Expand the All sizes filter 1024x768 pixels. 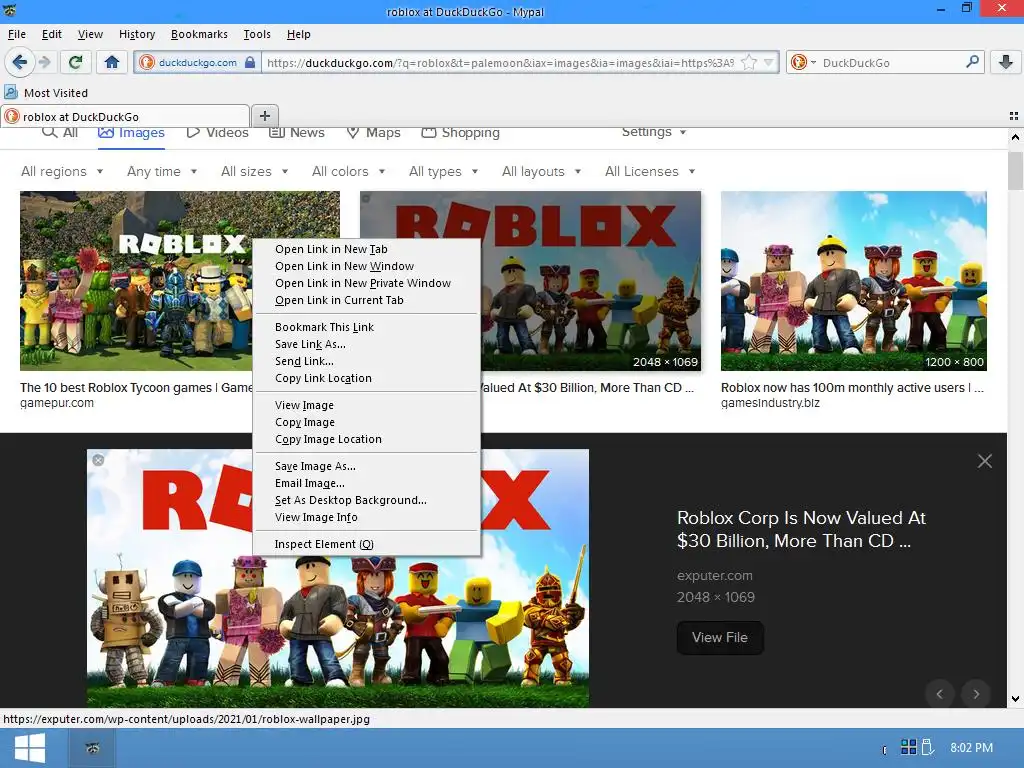pyautogui.click(x=255, y=171)
